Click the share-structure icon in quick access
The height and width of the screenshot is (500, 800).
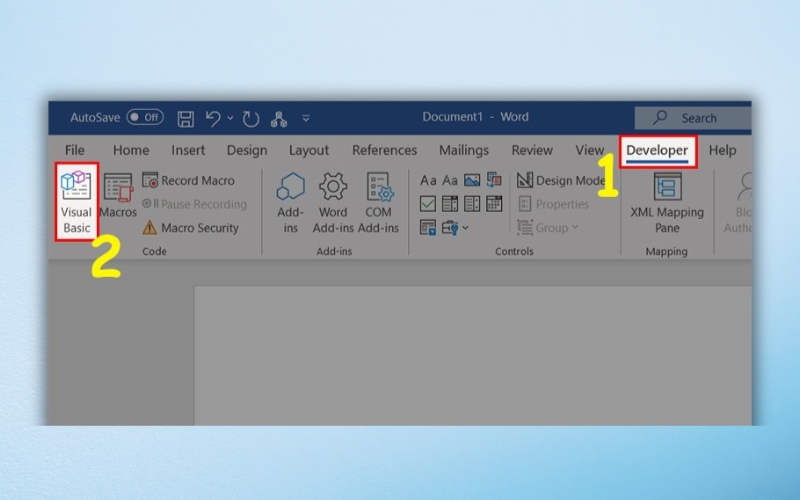point(279,118)
